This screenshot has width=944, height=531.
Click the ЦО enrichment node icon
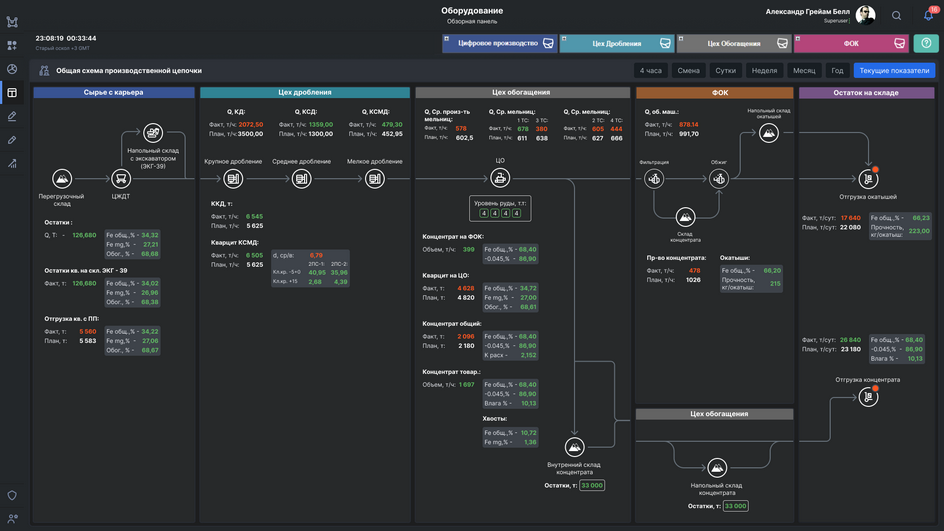coord(500,178)
